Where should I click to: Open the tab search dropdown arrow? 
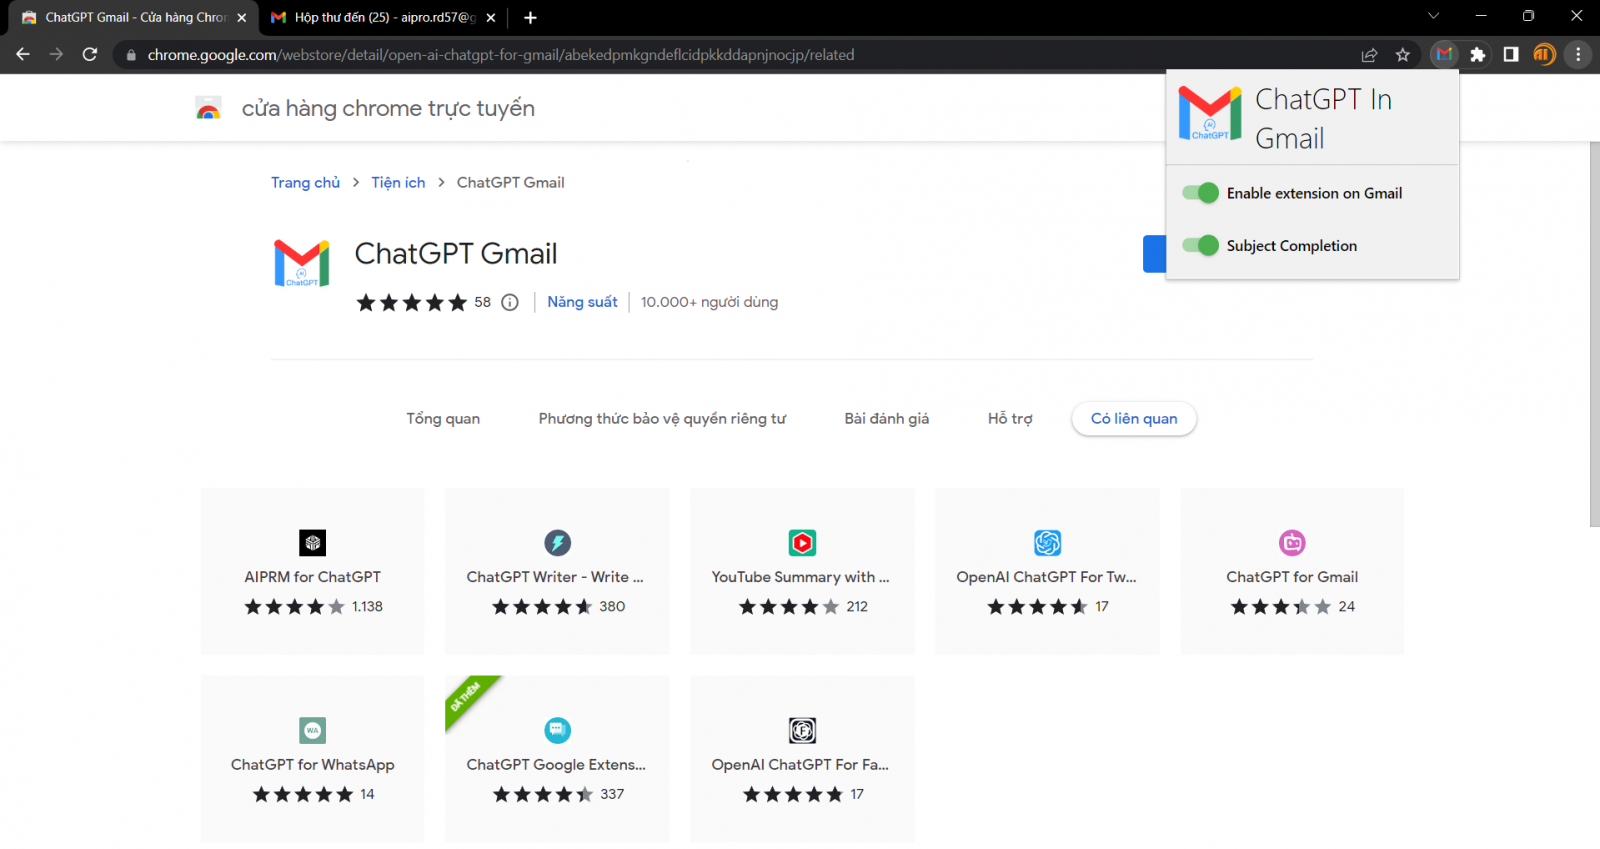point(1433,16)
